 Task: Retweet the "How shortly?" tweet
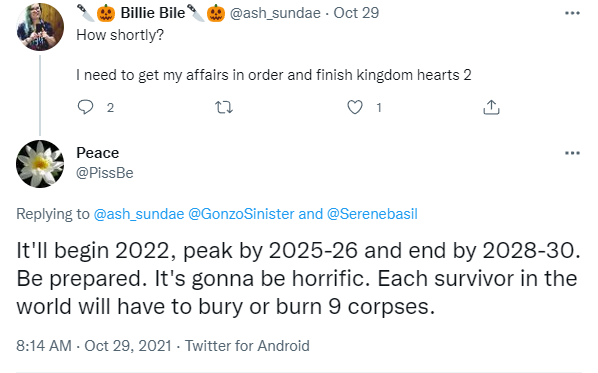224,108
